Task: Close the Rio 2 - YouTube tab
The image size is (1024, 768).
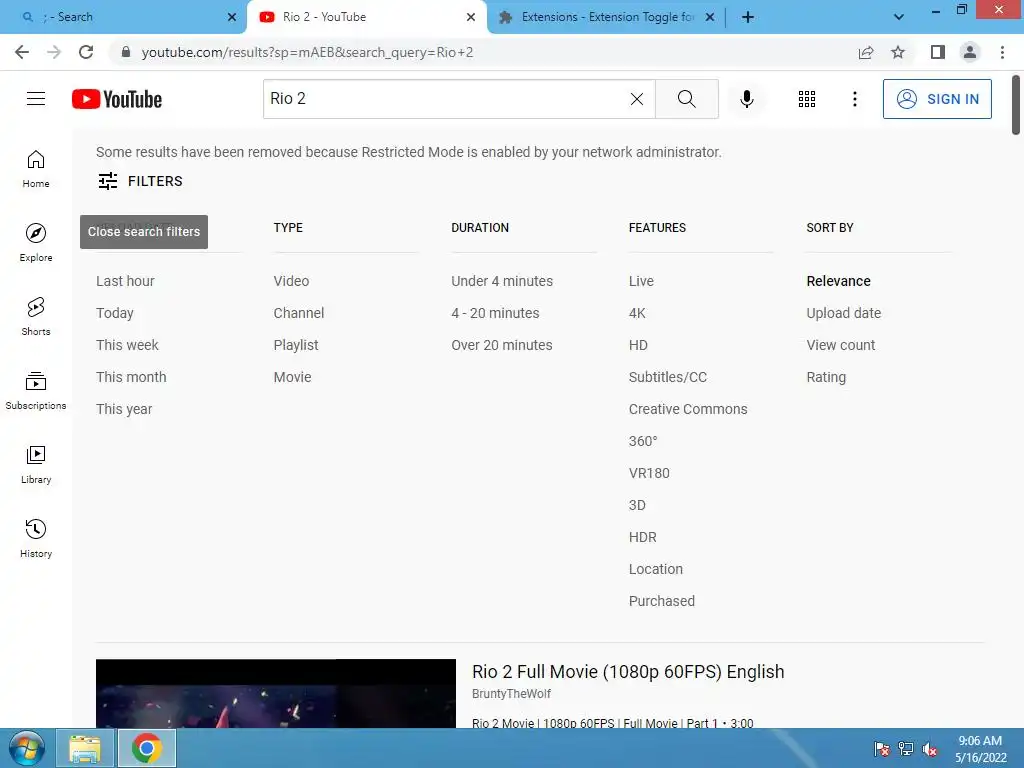Action: click(471, 17)
